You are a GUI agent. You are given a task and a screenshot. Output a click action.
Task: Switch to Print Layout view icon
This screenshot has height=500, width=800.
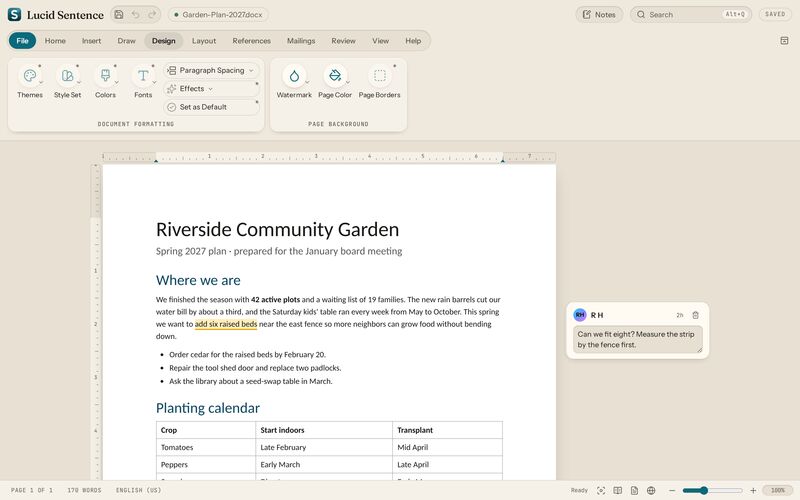pos(634,490)
